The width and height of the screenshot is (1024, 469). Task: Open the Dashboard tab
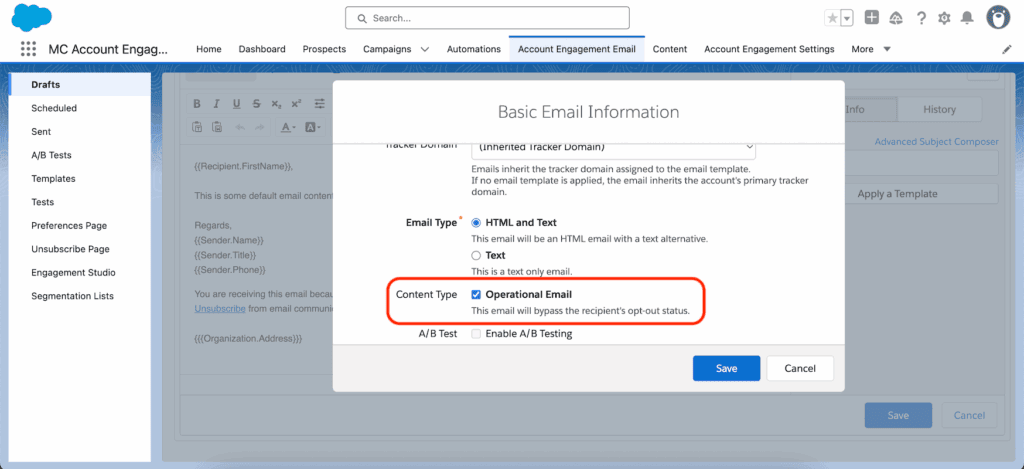point(262,49)
